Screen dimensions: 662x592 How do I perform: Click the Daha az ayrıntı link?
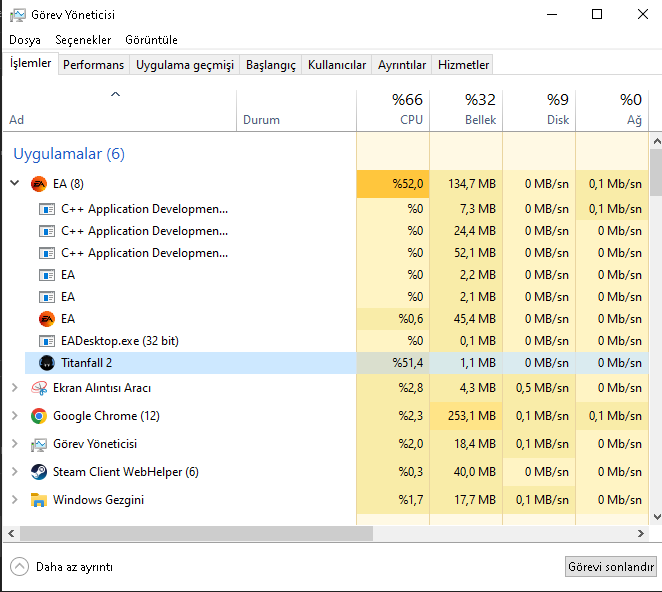click(x=74, y=567)
